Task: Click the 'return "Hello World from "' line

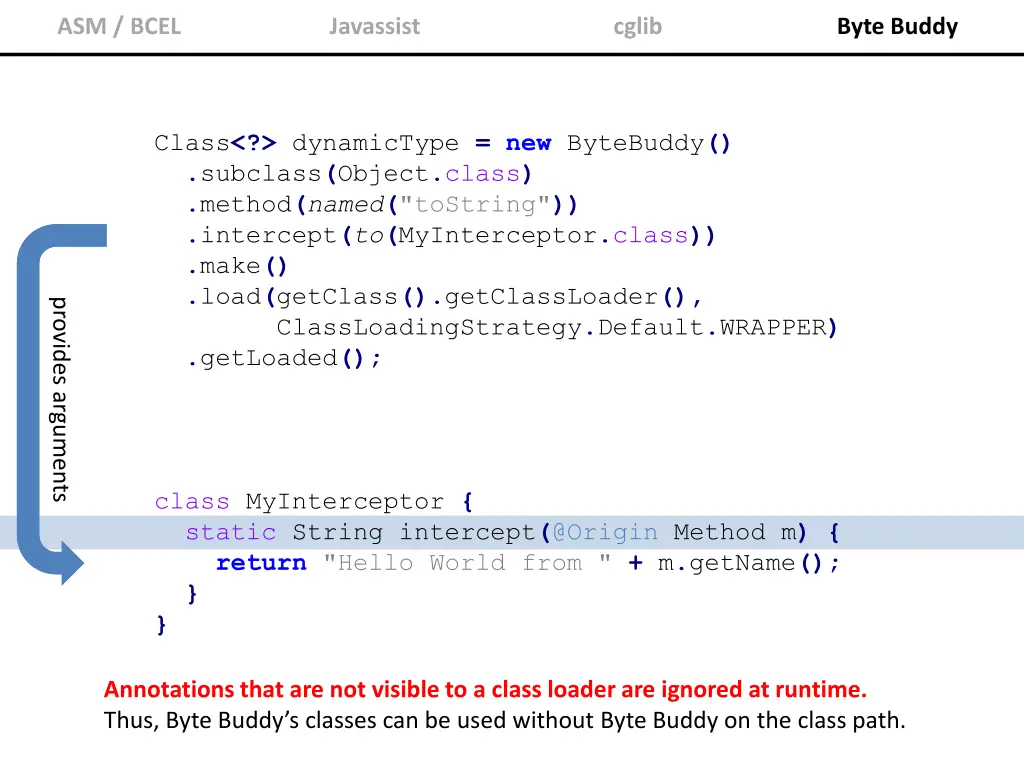Action: 414,563
